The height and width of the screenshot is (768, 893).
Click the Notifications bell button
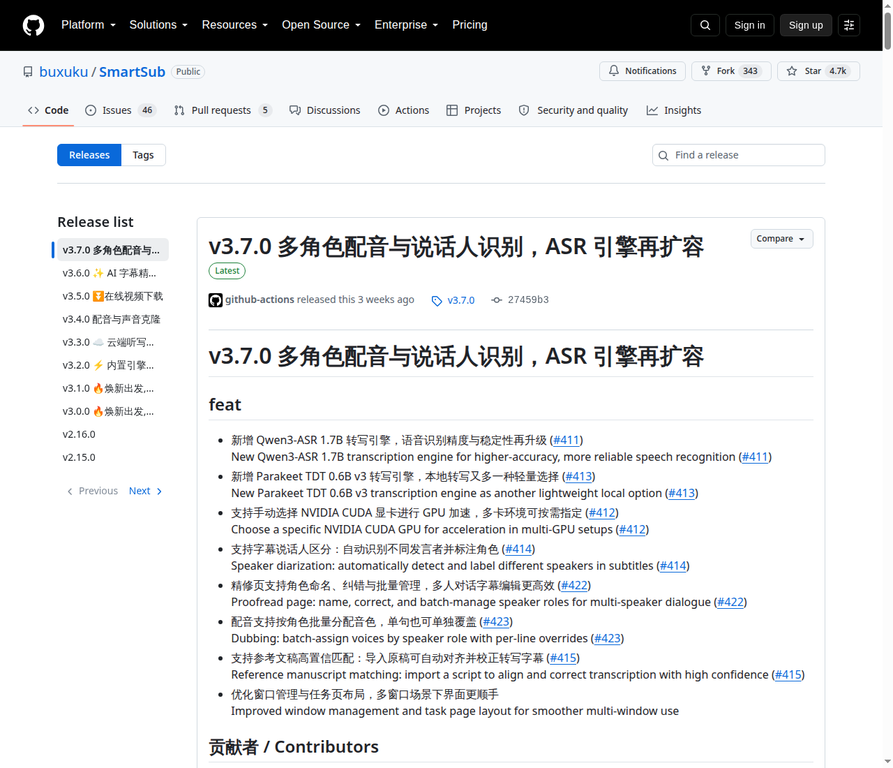[642, 71]
